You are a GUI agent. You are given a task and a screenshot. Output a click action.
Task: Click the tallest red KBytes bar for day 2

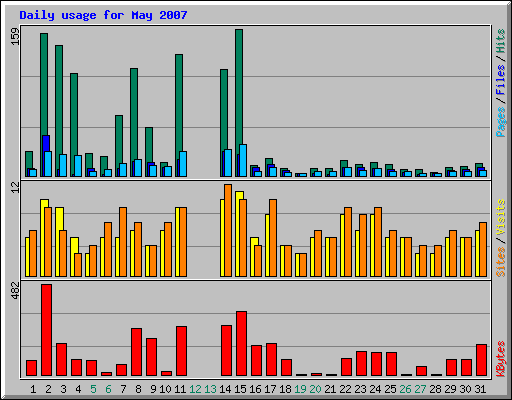coord(46,330)
